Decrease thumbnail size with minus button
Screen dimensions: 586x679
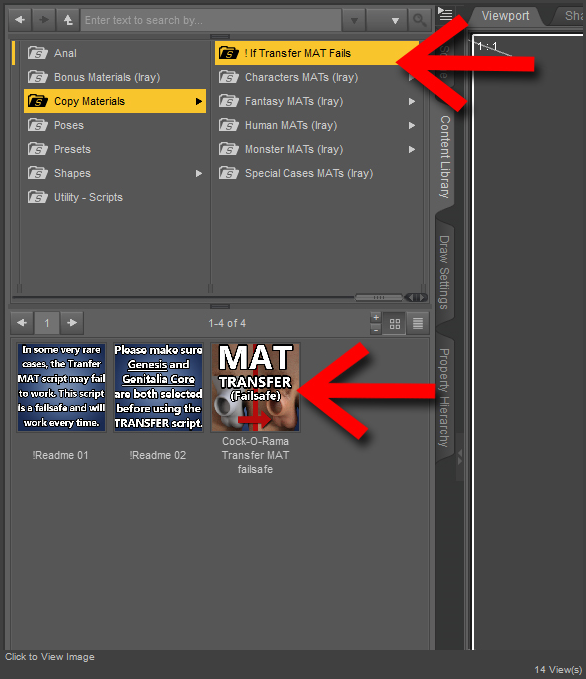376,330
